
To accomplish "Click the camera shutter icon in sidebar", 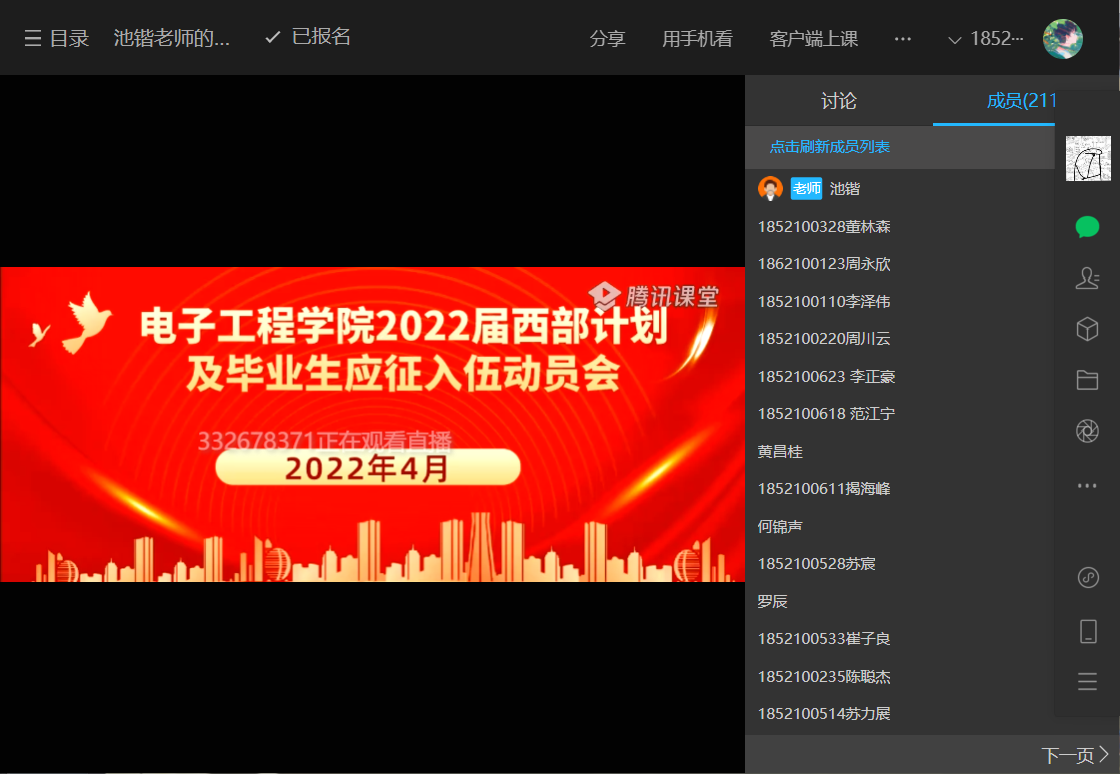I will (x=1087, y=431).
